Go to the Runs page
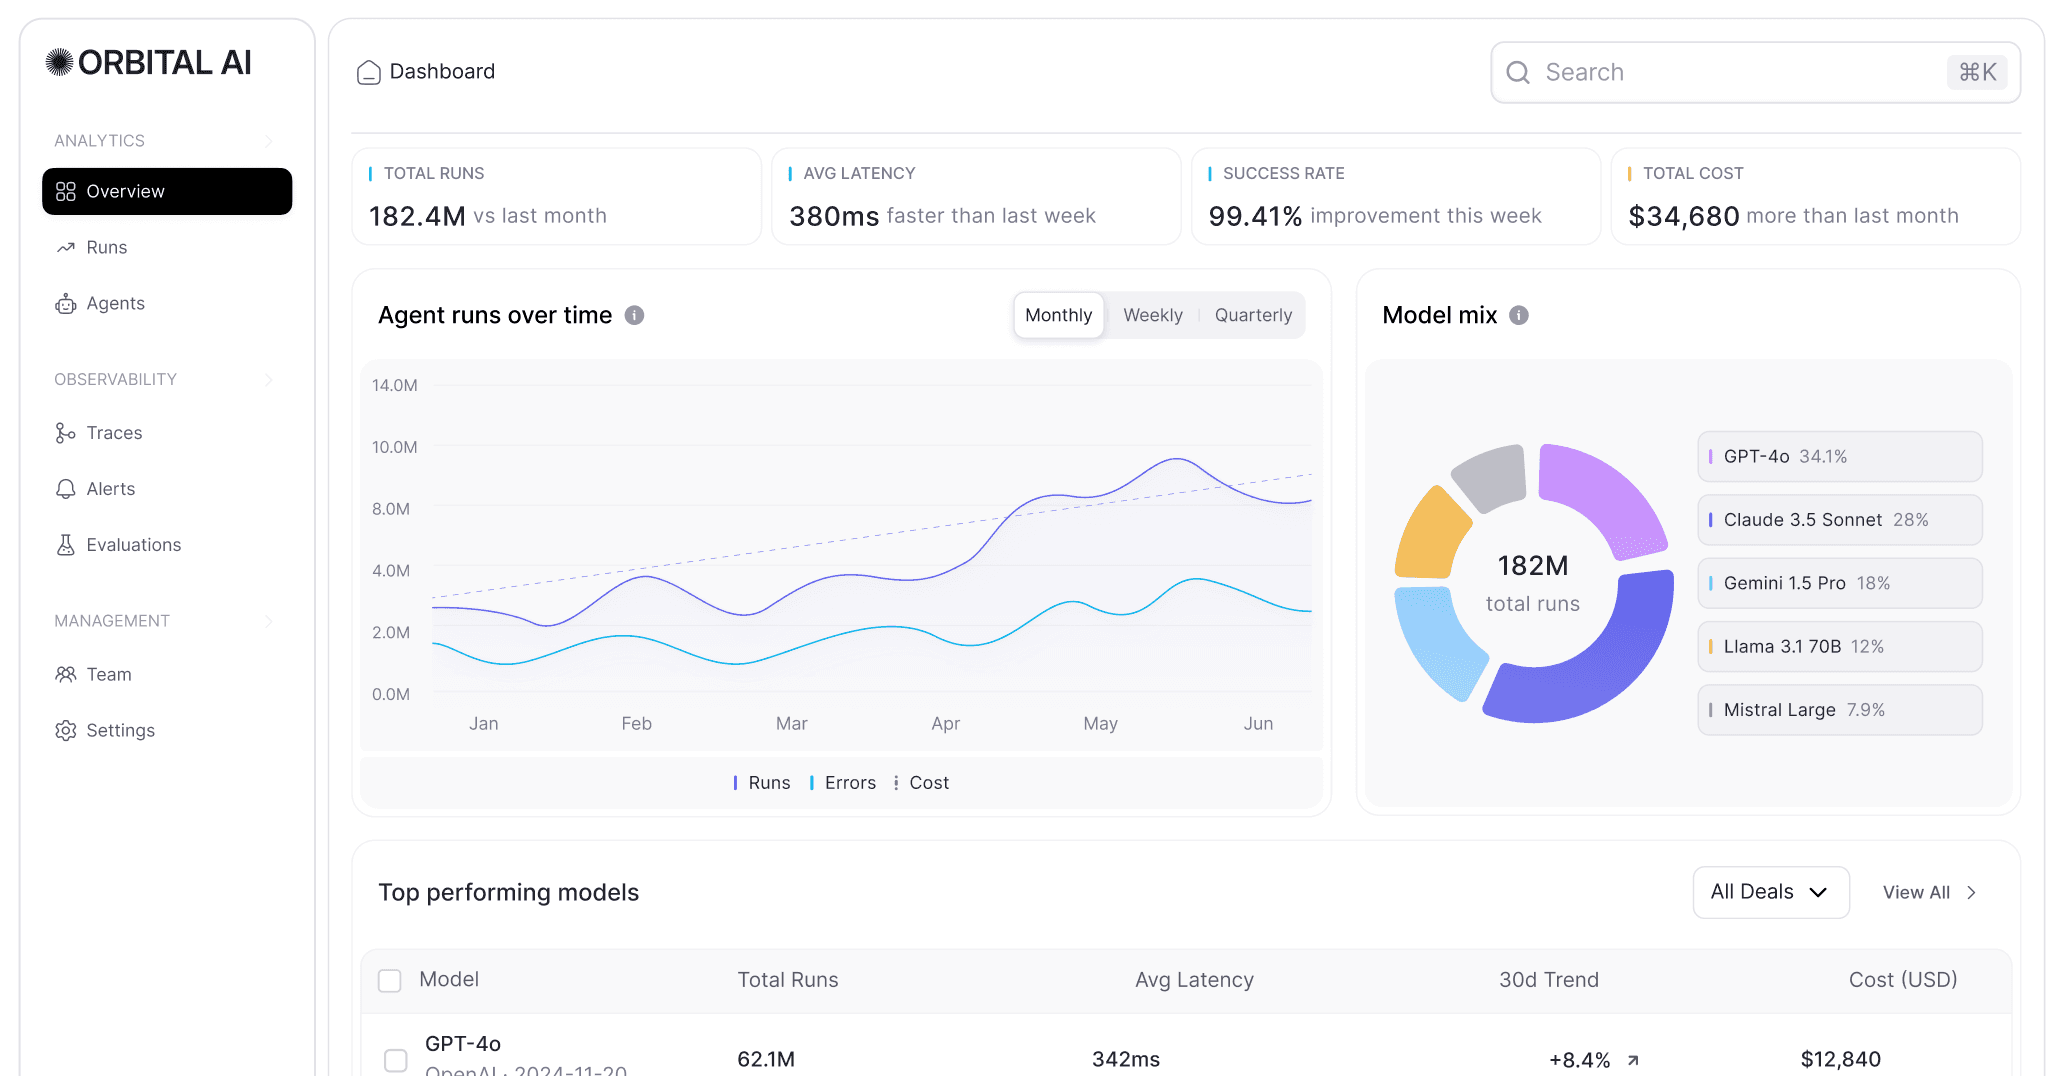This screenshot has height=1076, width=2062. click(167, 248)
